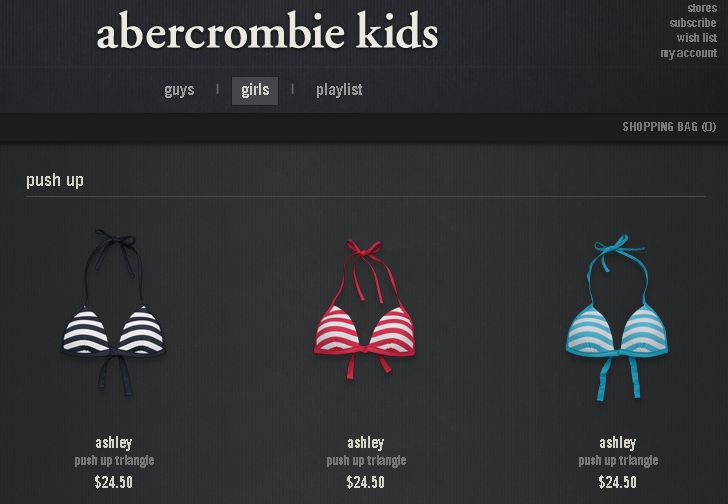
Task: View the red striped product thumbnail
Action: tap(365, 309)
